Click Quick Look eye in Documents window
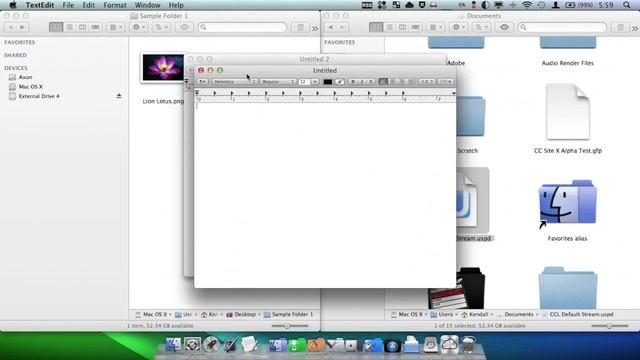The image size is (640, 360). tap(504, 27)
